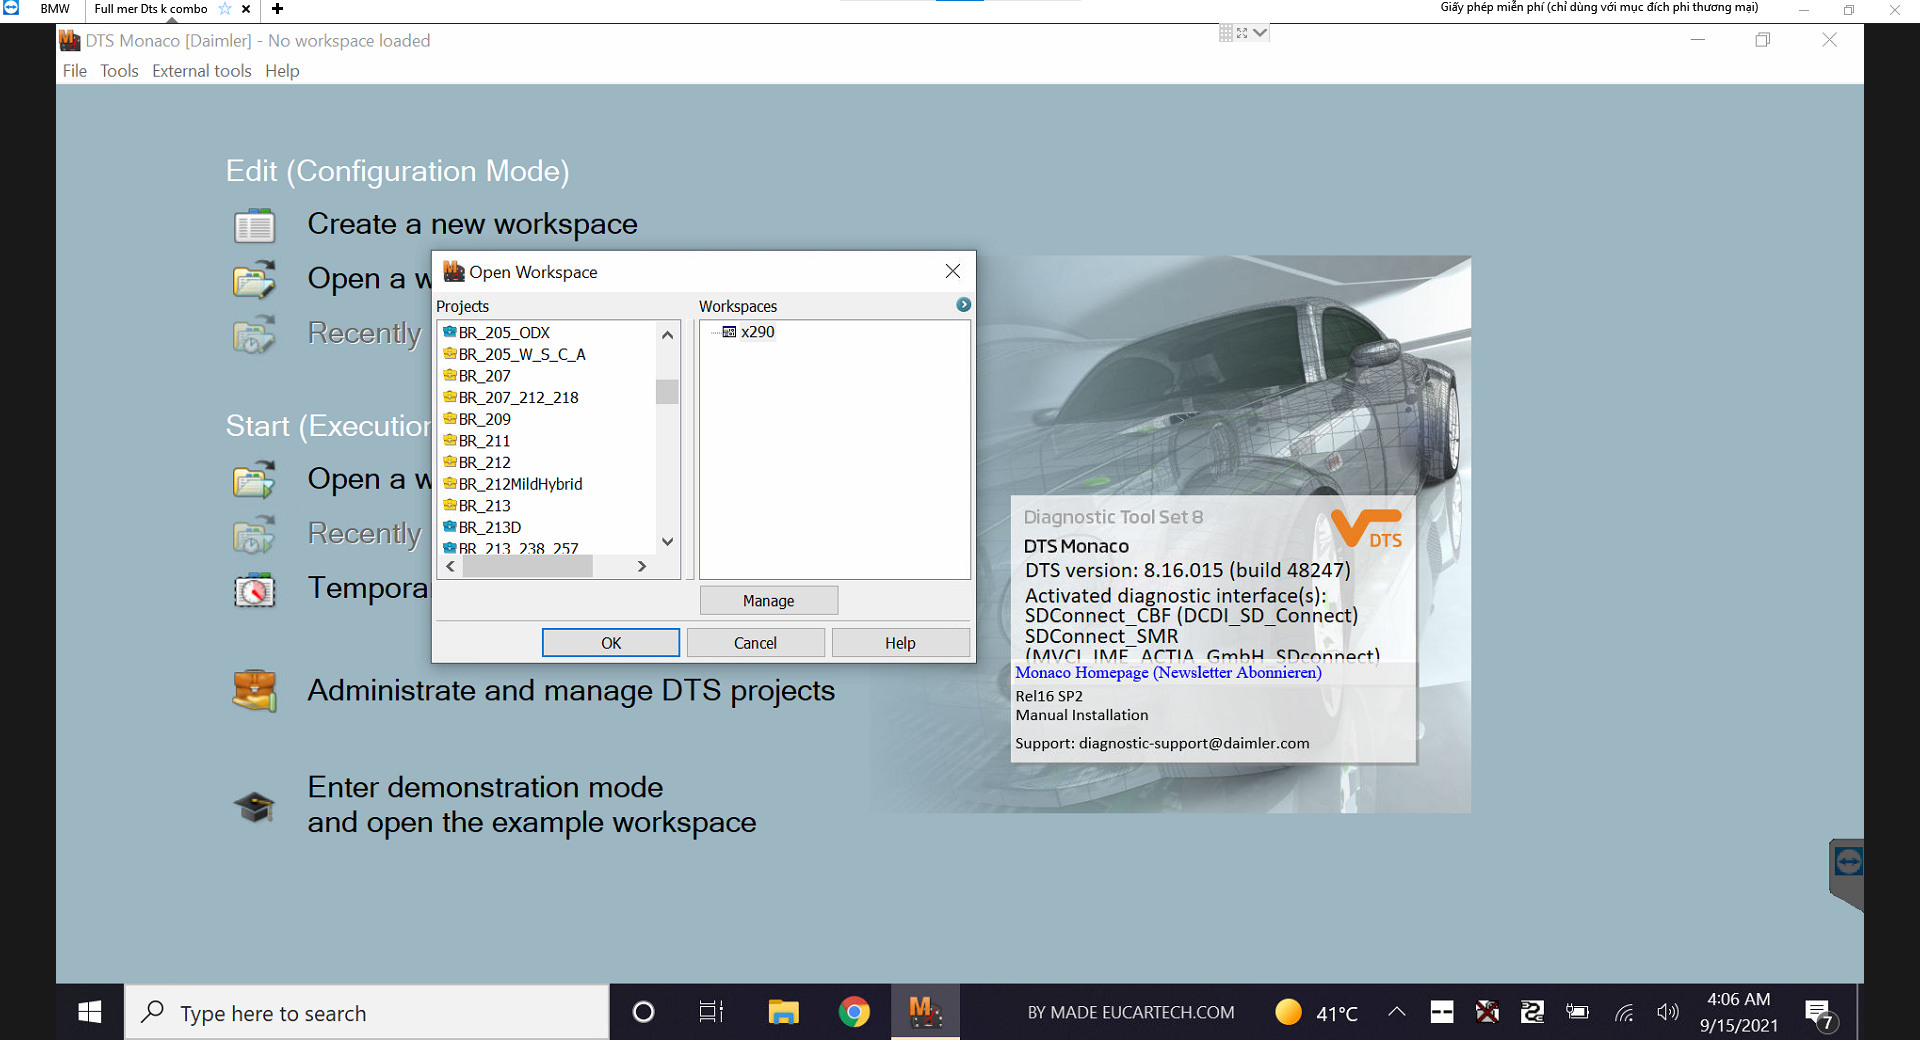Click the x290 workspace icon
1920x1040 pixels.
pos(729,332)
